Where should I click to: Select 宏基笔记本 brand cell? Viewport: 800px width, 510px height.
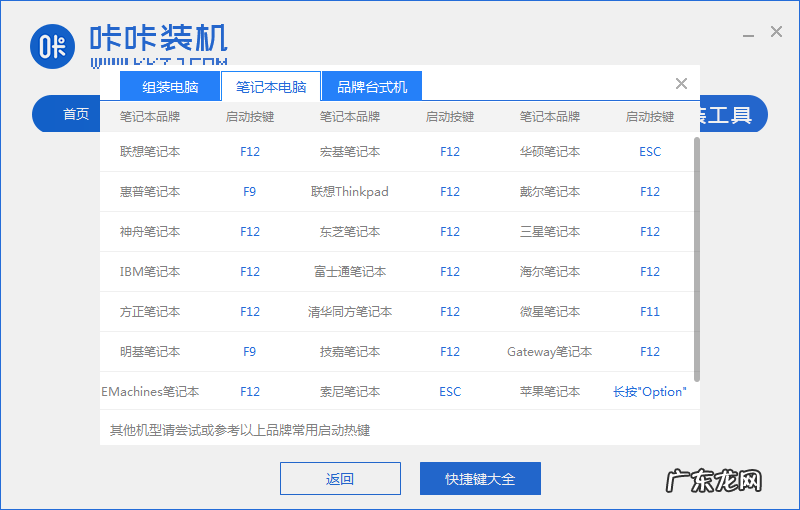(x=350, y=151)
